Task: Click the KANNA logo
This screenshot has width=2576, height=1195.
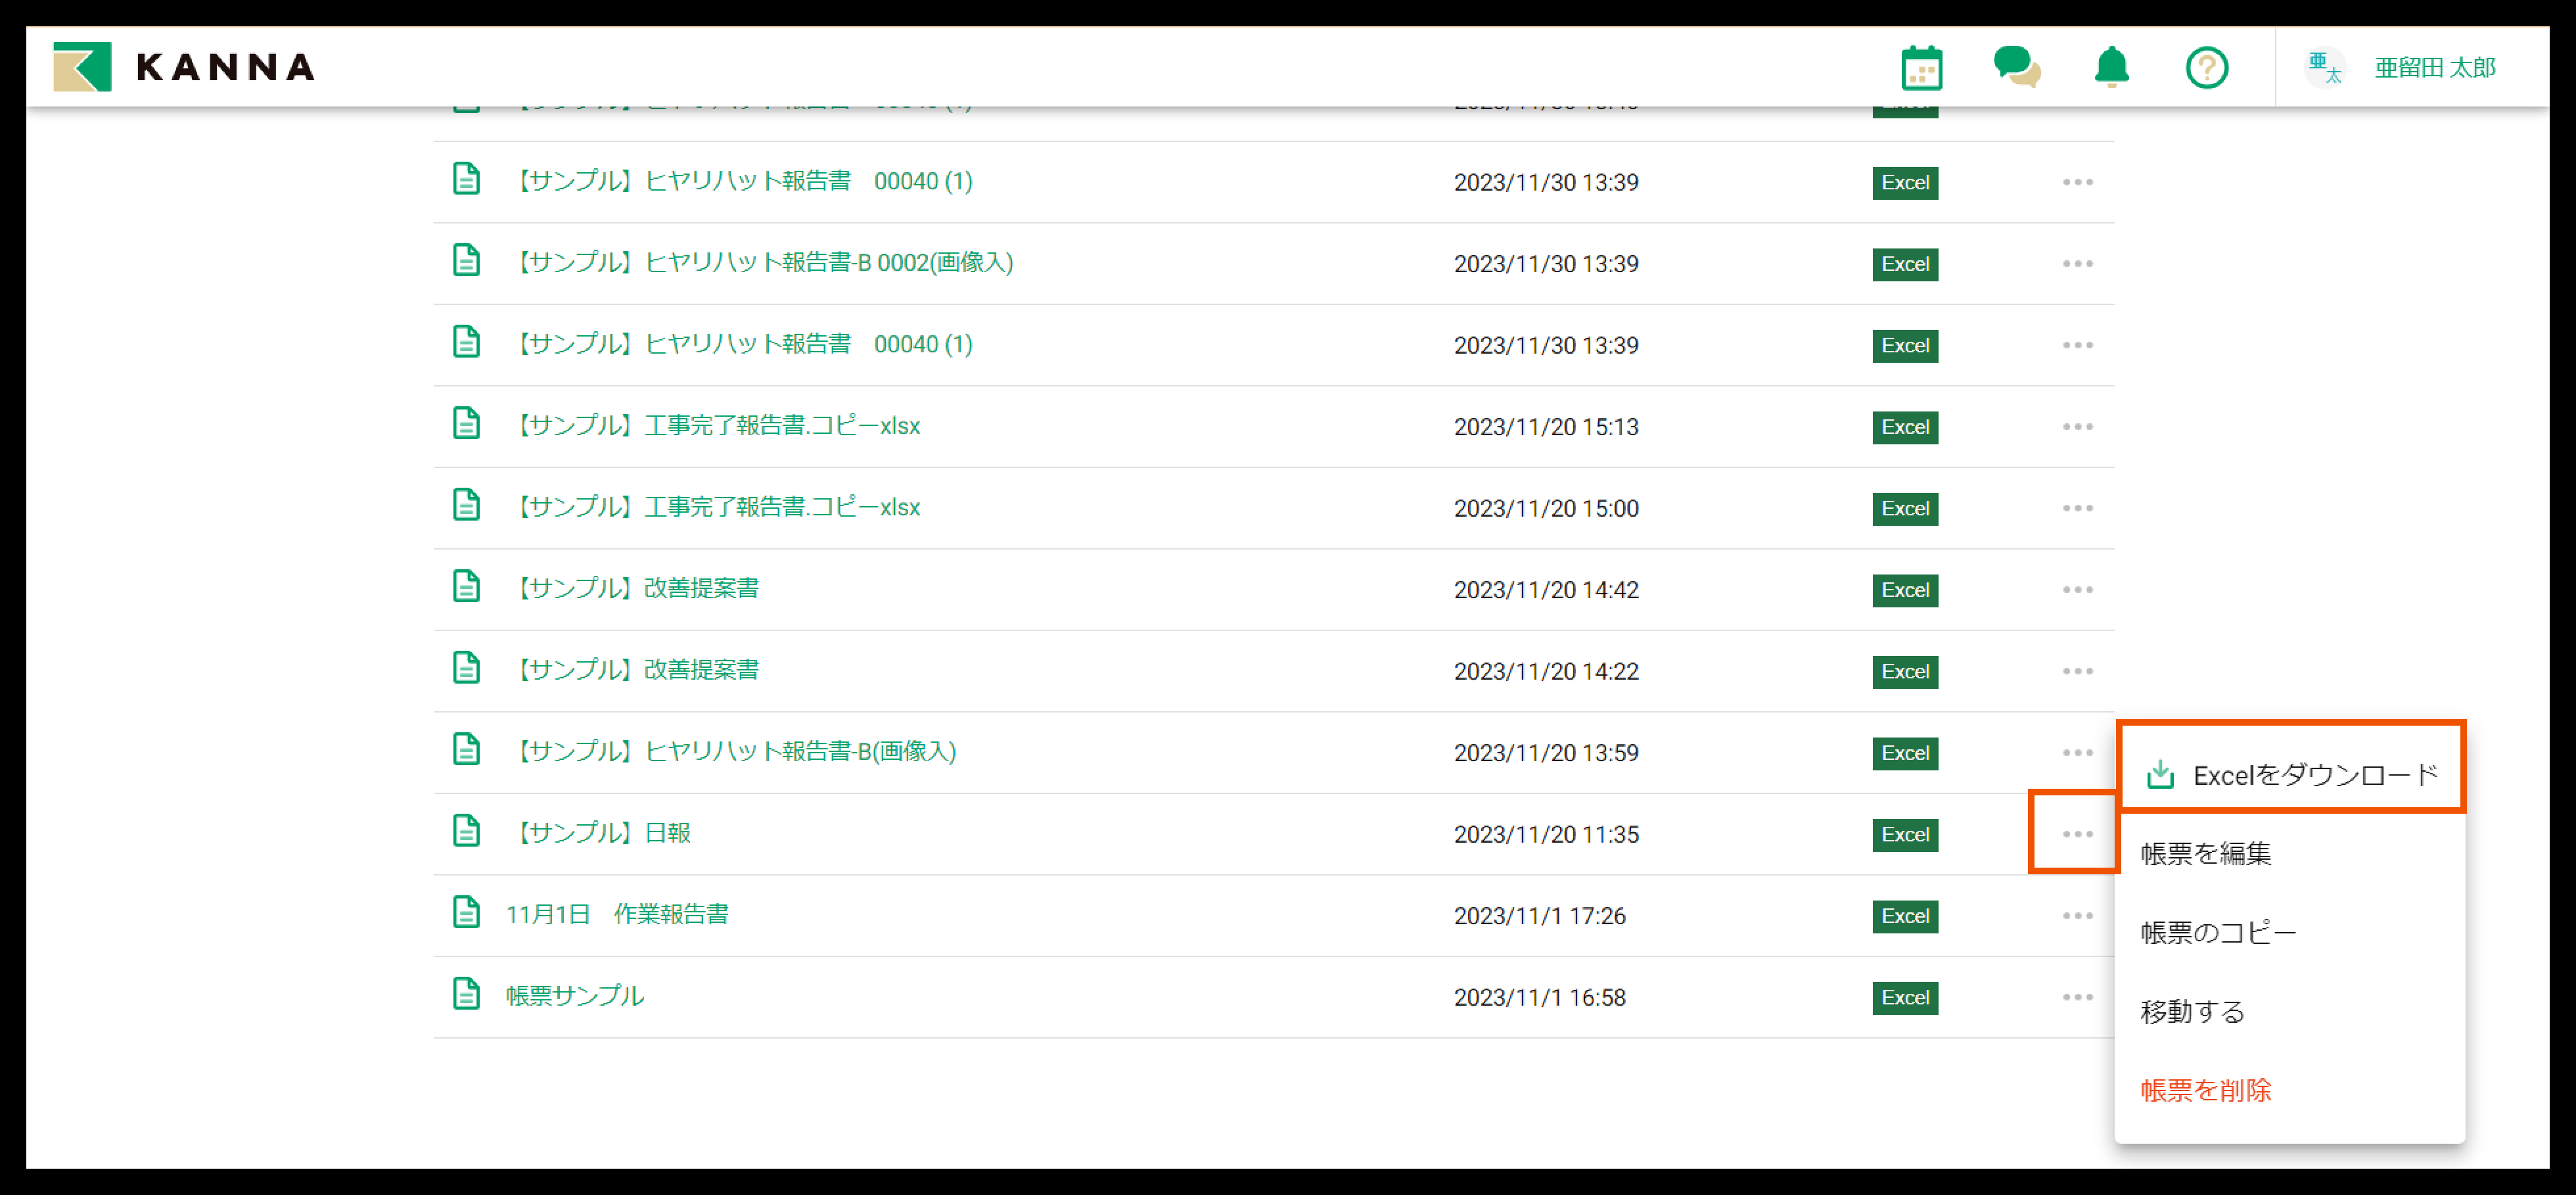Action: (x=184, y=67)
